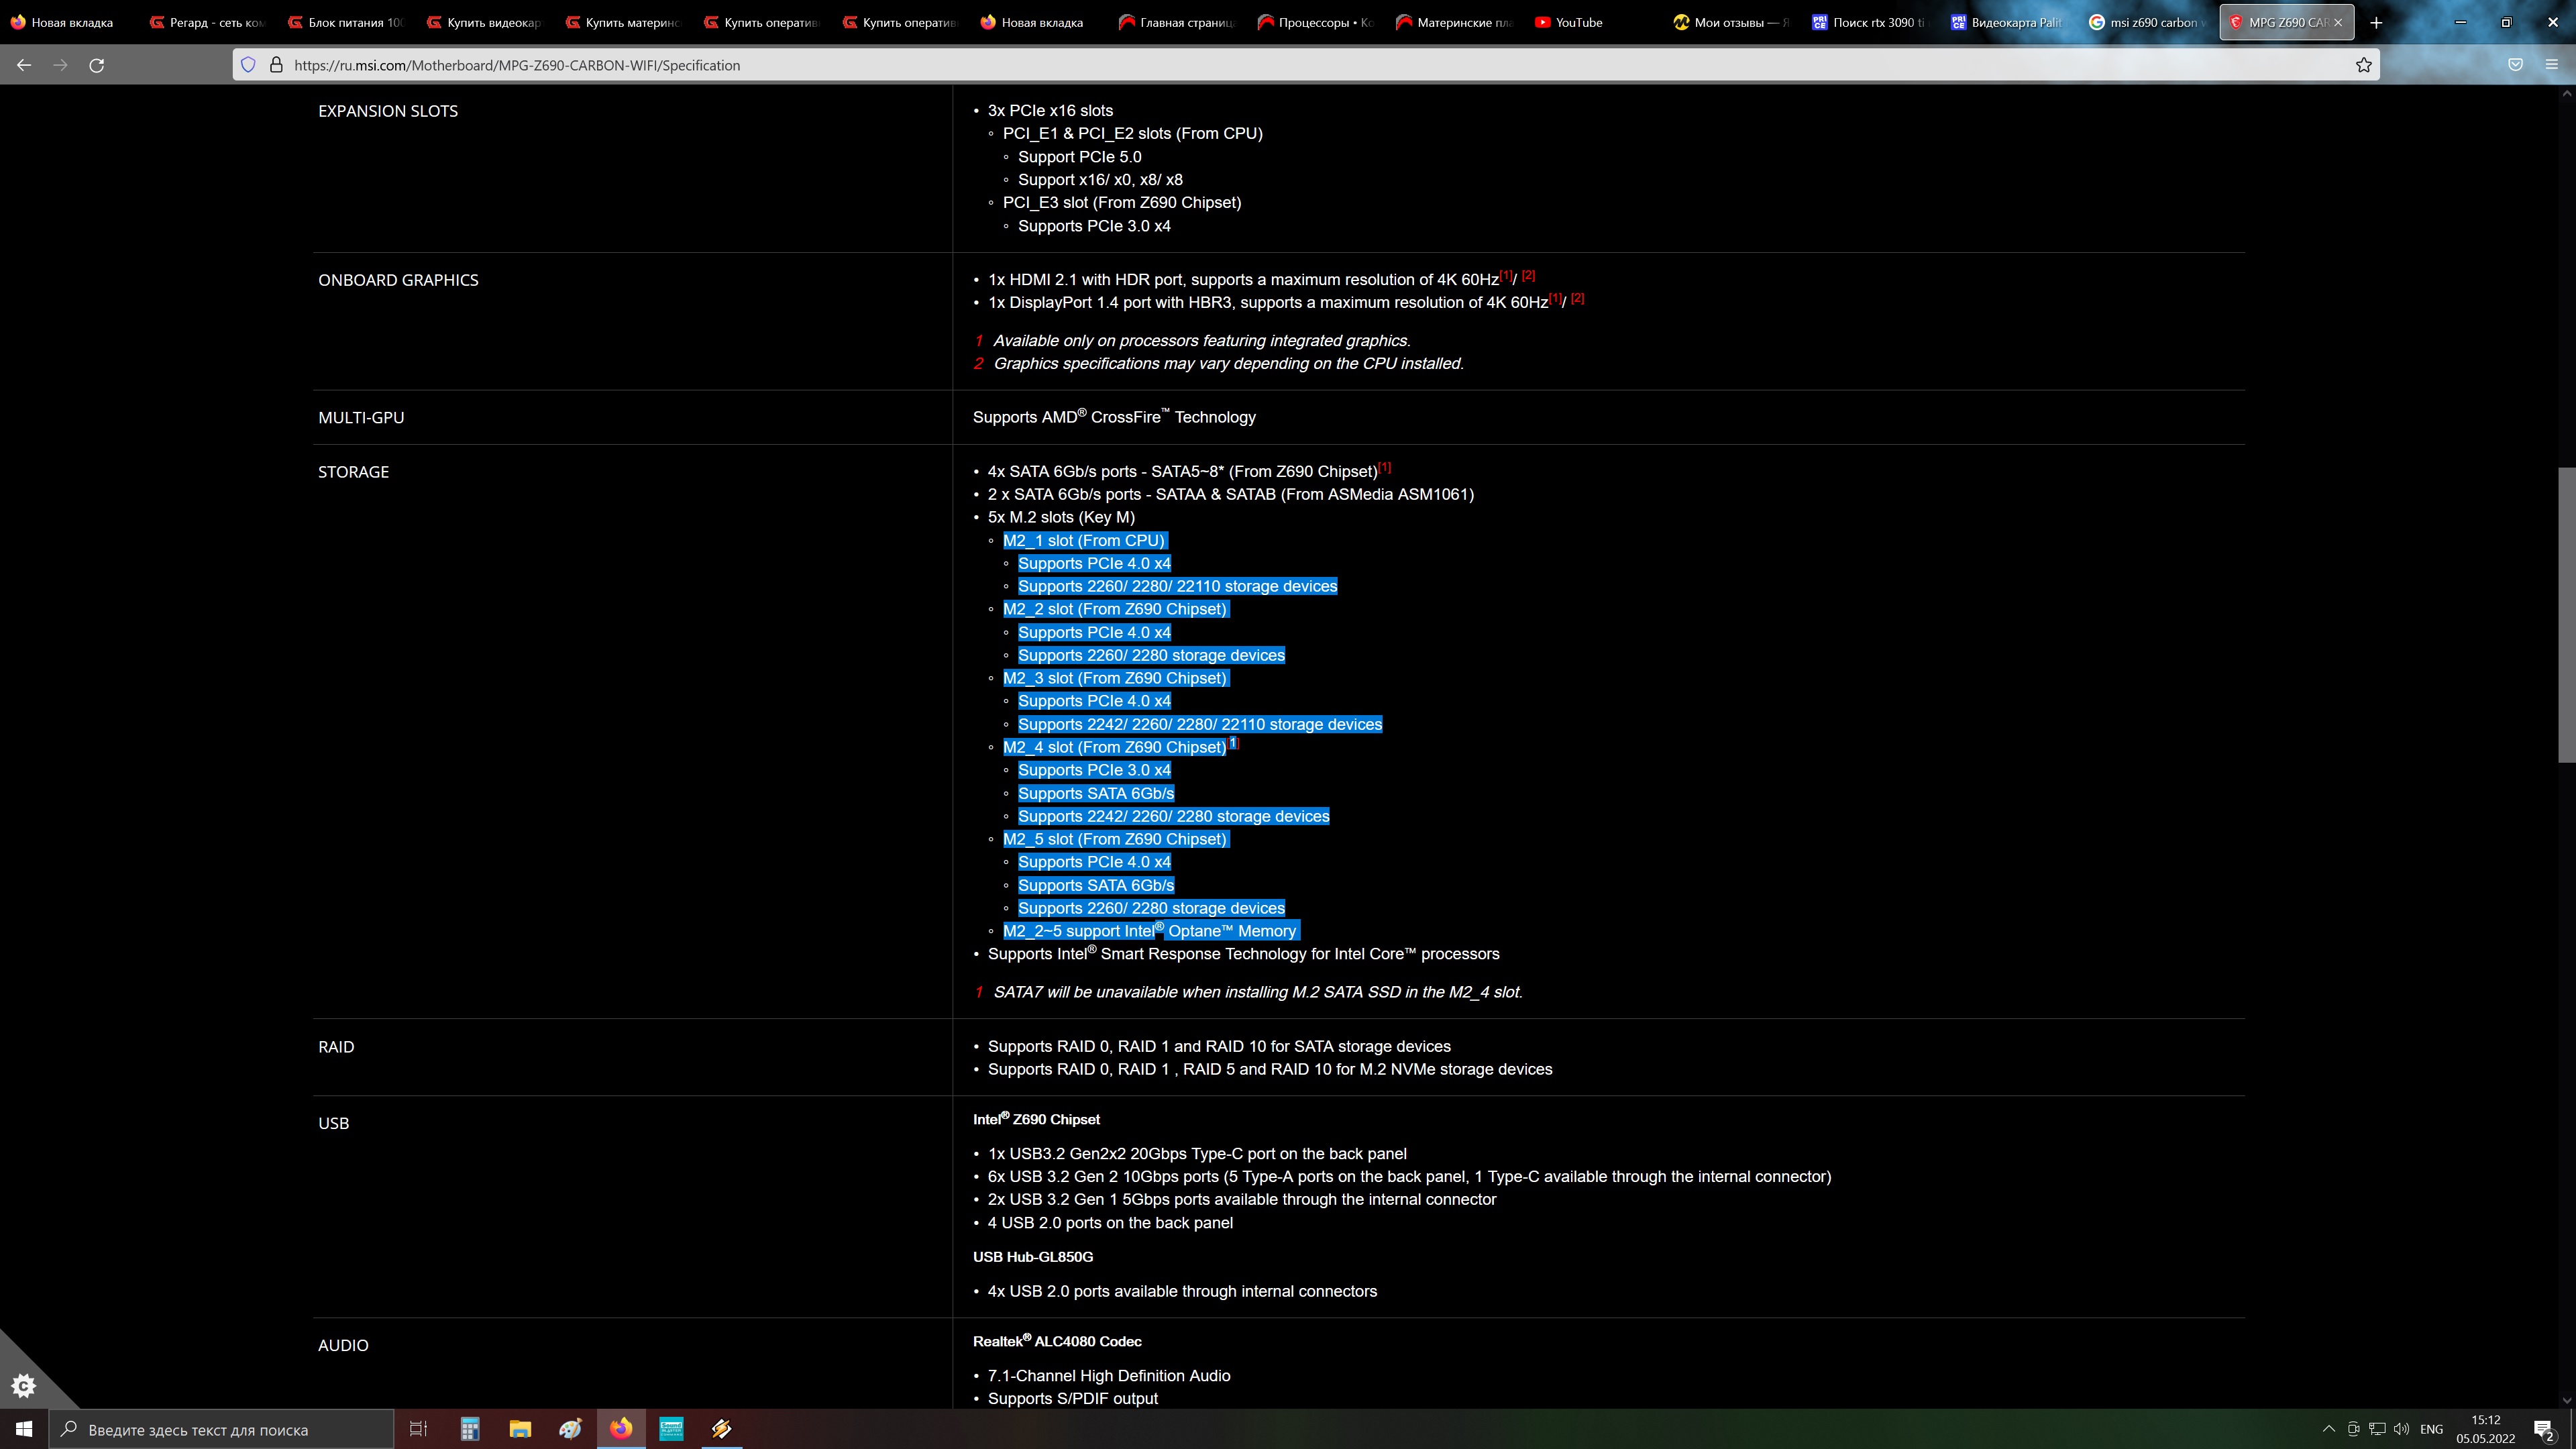Show hidden system tray icons

tap(2328, 1429)
